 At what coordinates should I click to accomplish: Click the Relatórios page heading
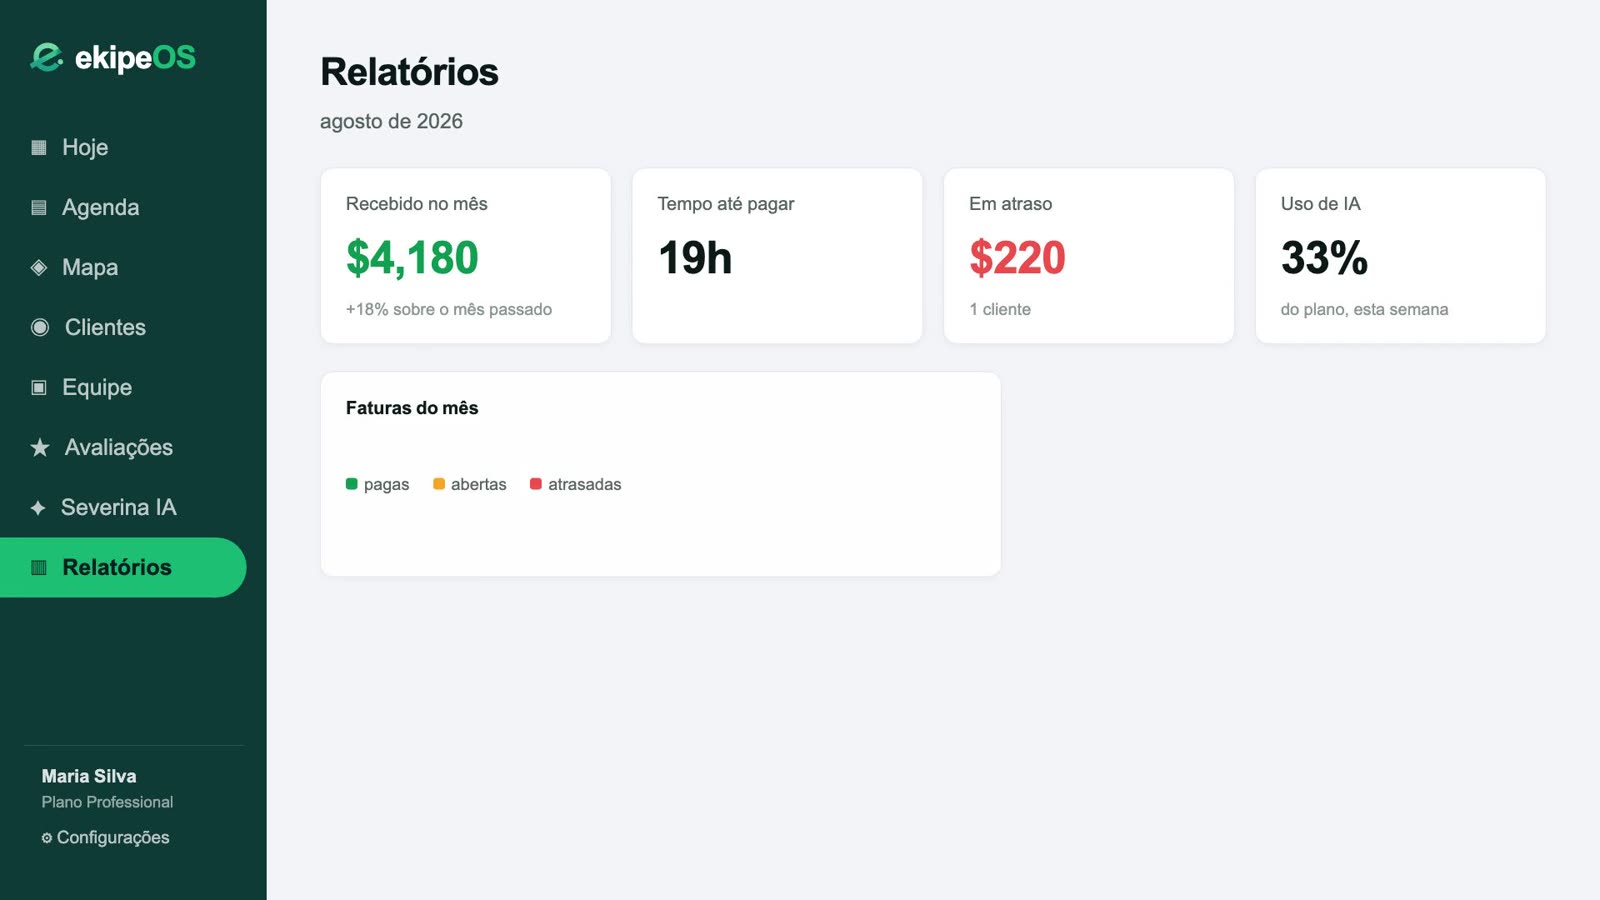point(409,72)
